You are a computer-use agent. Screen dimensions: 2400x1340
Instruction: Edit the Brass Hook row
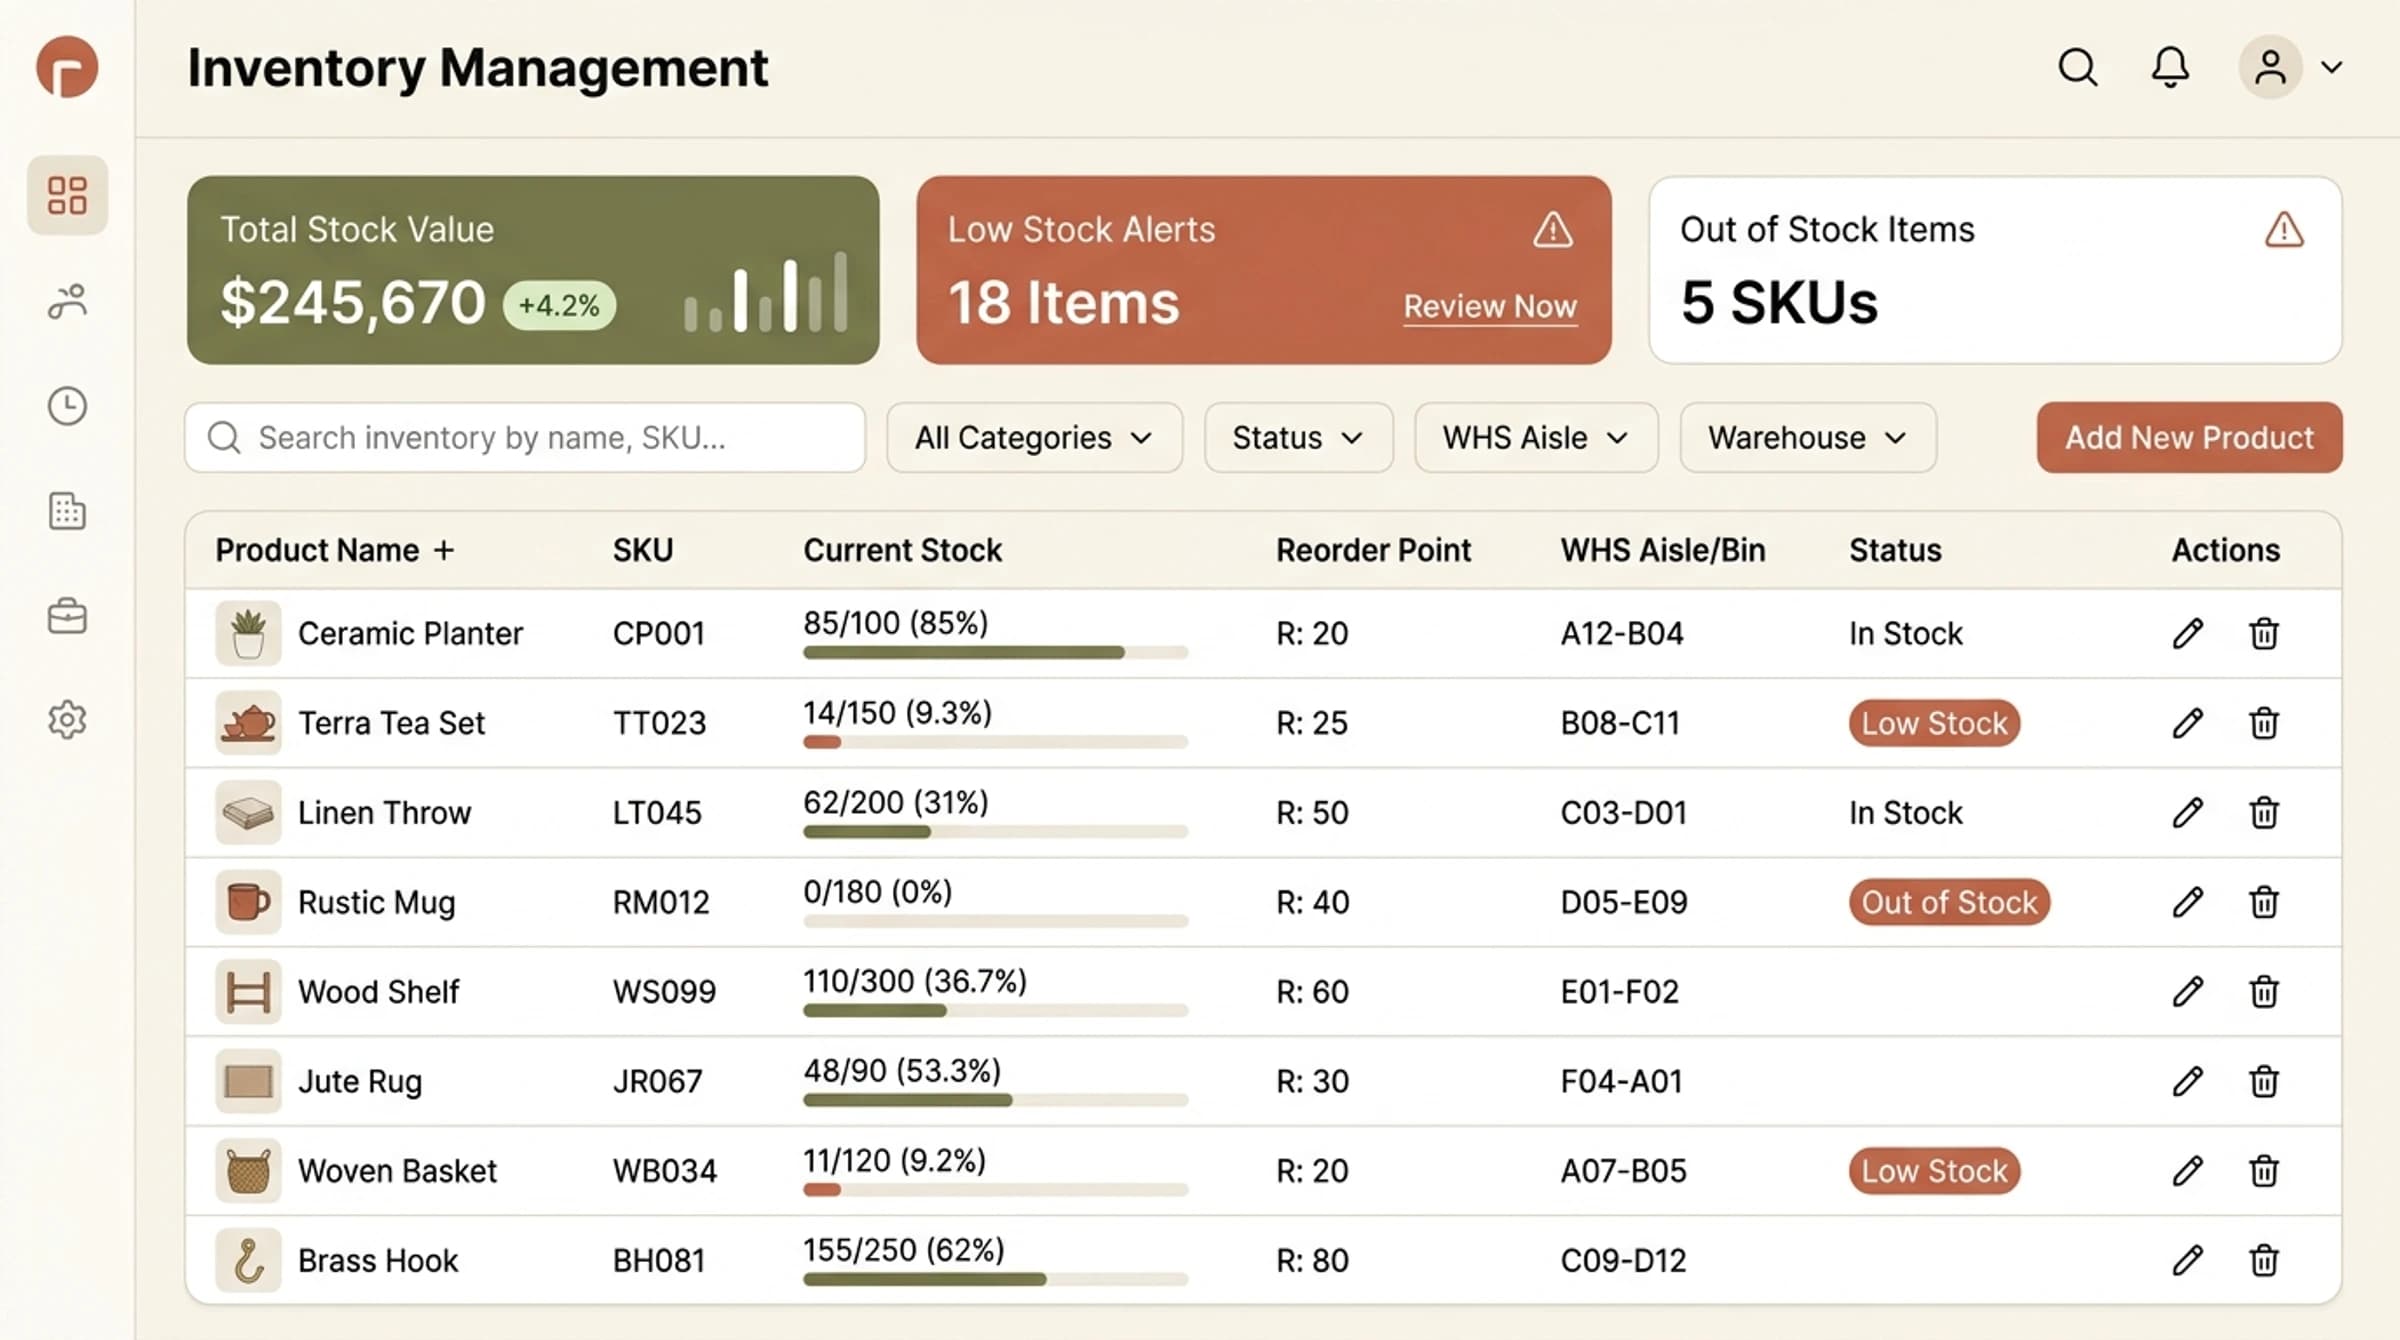tap(2187, 1260)
